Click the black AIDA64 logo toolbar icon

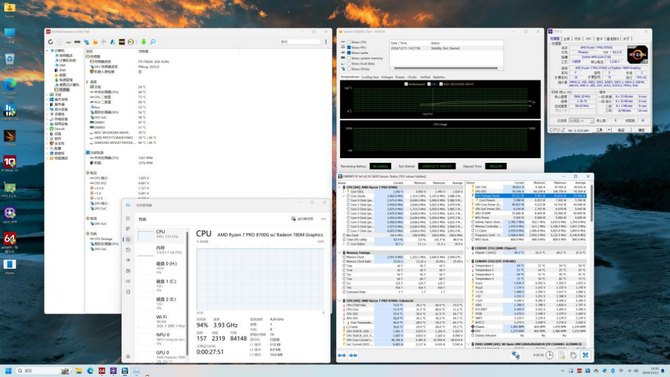click(x=122, y=42)
